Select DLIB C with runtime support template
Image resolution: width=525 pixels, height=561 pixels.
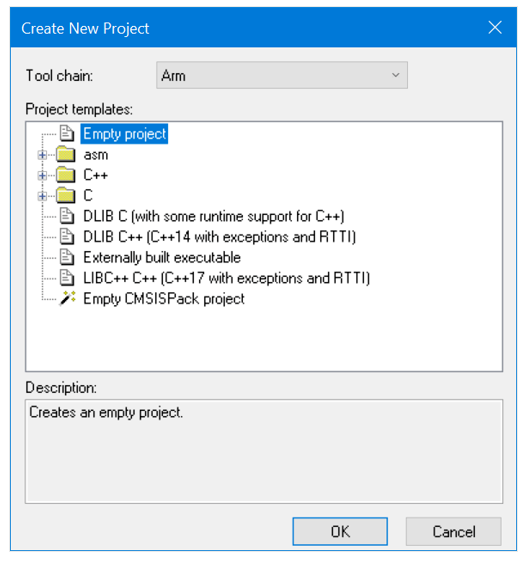click(214, 216)
